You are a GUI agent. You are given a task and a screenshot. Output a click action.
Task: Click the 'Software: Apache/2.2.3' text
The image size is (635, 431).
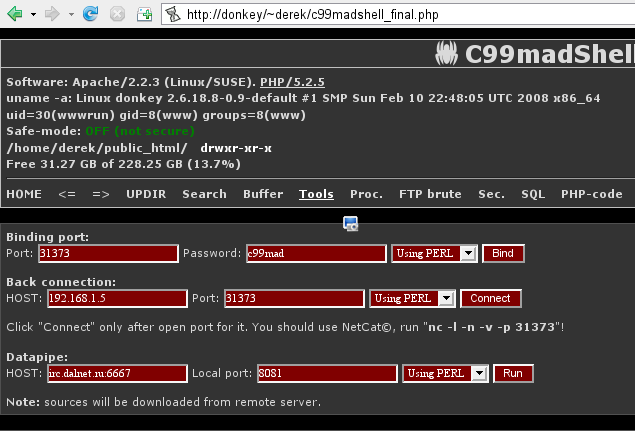click(x=131, y=82)
